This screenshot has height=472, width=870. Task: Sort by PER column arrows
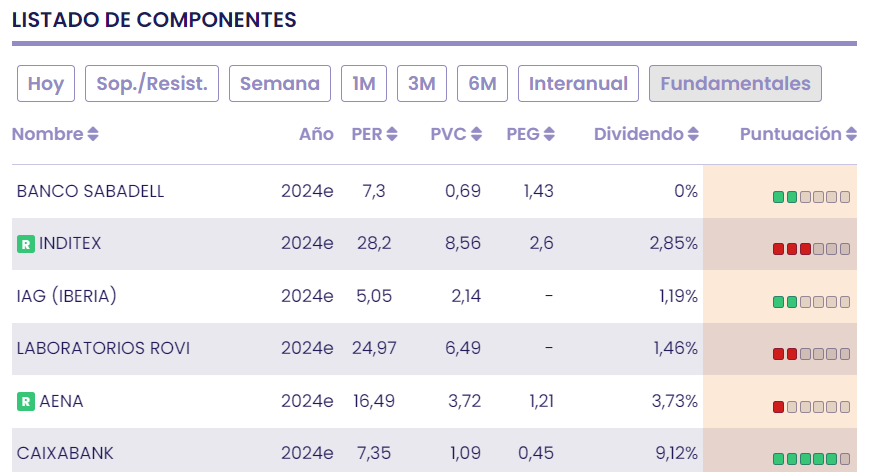coord(392,135)
